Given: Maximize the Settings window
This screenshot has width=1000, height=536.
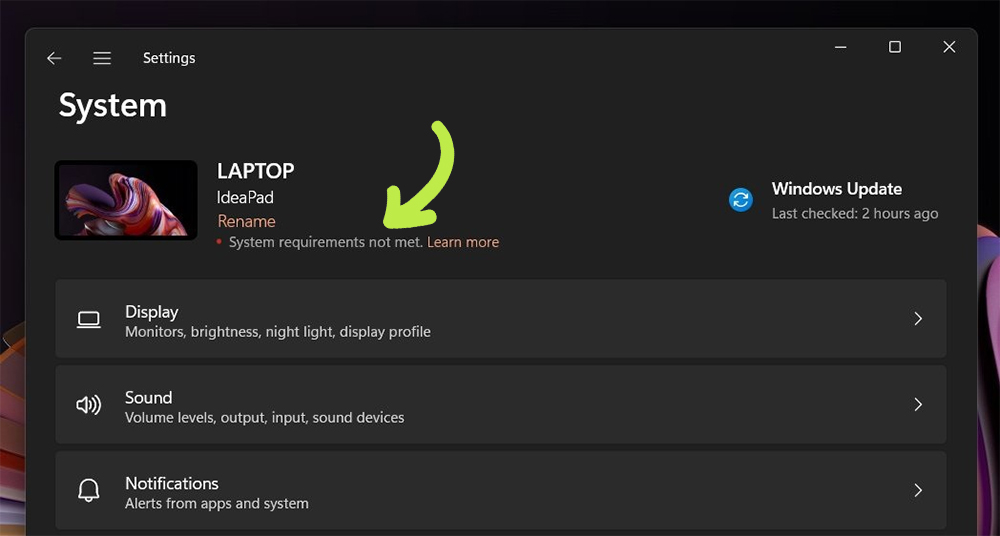Looking at the screenshot, I should [x=895, y=47].
